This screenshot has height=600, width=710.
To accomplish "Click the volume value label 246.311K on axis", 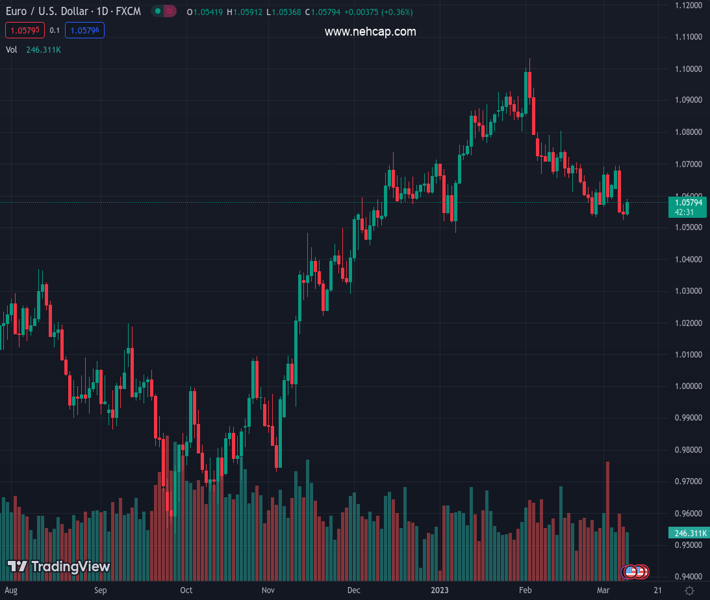I will [x=689, y=533].
